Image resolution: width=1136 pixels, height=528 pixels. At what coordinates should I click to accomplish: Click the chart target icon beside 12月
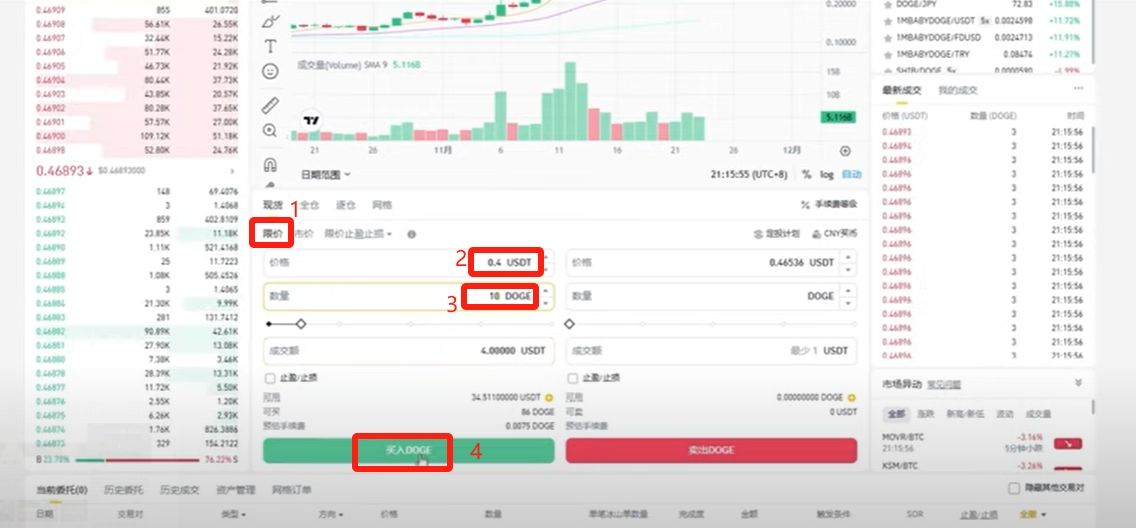click(x=845, y=151)
